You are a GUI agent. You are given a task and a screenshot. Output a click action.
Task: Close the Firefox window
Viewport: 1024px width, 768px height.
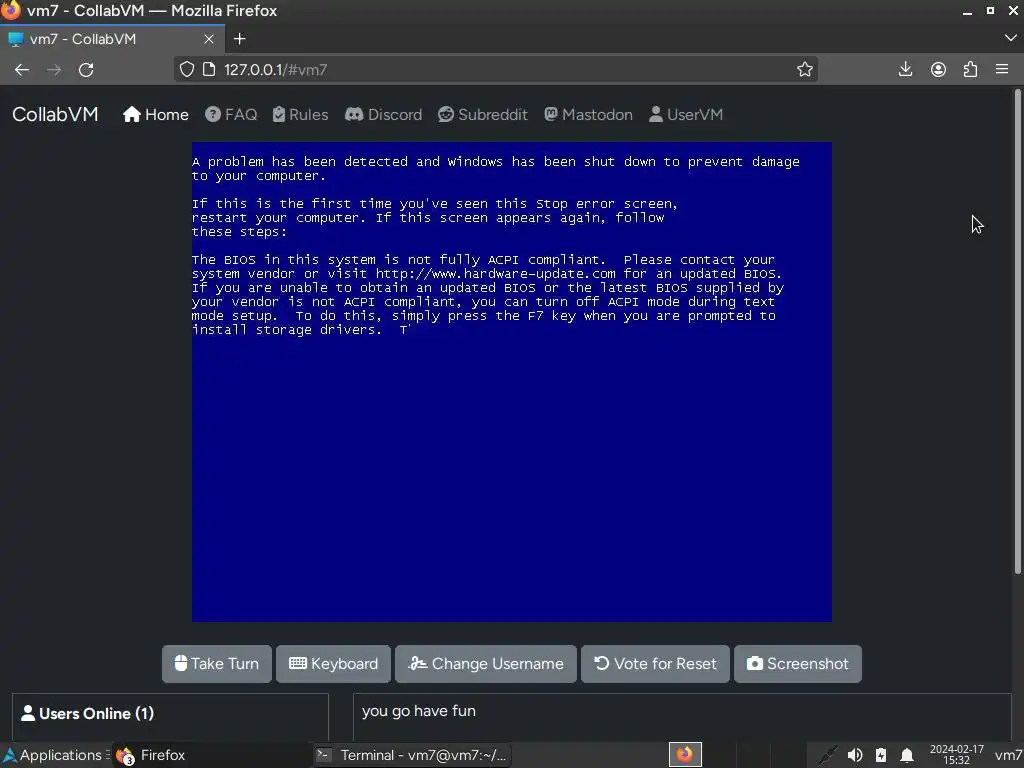pos(1012,11)
